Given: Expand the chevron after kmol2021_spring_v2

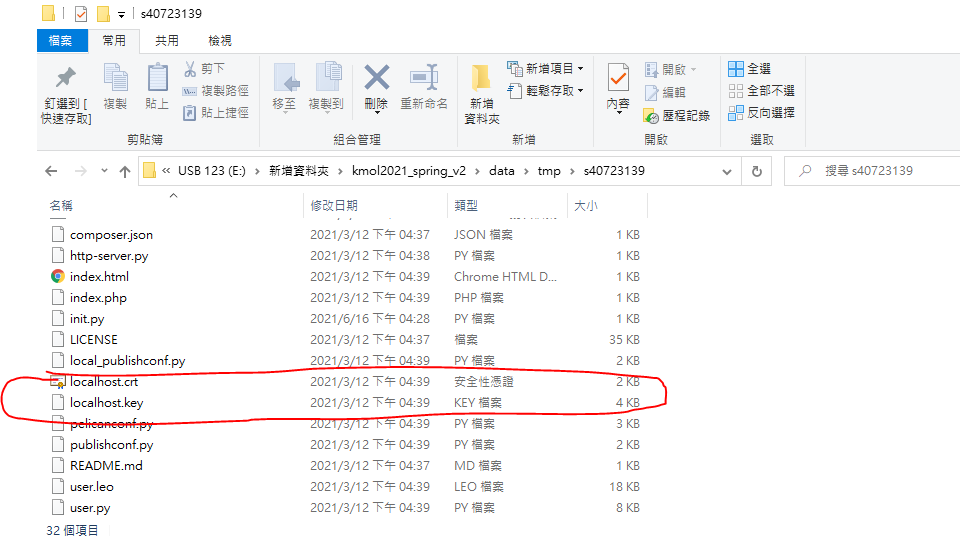Looking at the screenshot, I should [x=477, y=171].
